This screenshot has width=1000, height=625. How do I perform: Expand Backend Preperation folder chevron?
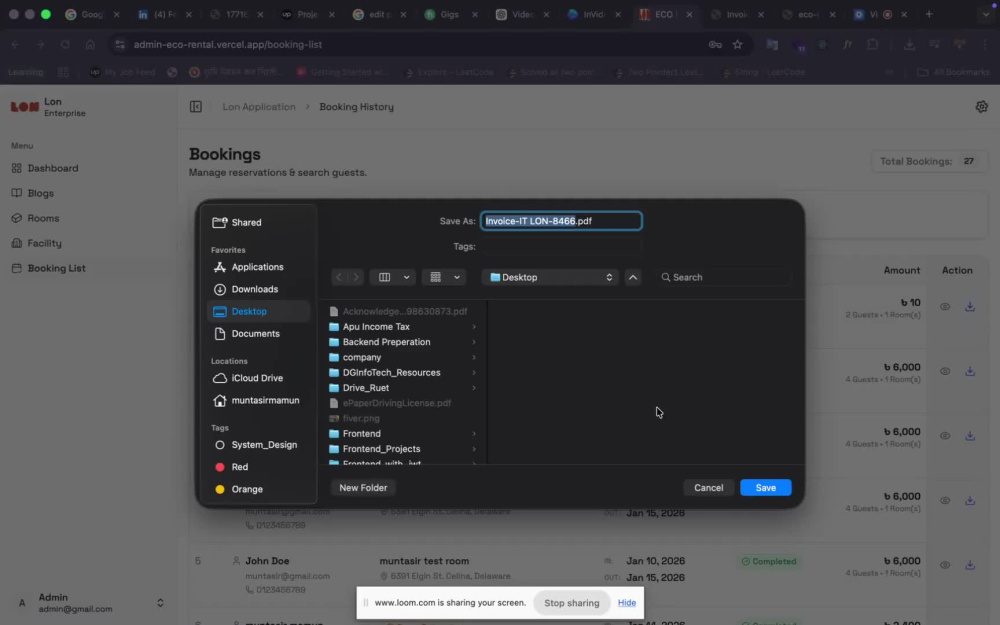(474, 342)
